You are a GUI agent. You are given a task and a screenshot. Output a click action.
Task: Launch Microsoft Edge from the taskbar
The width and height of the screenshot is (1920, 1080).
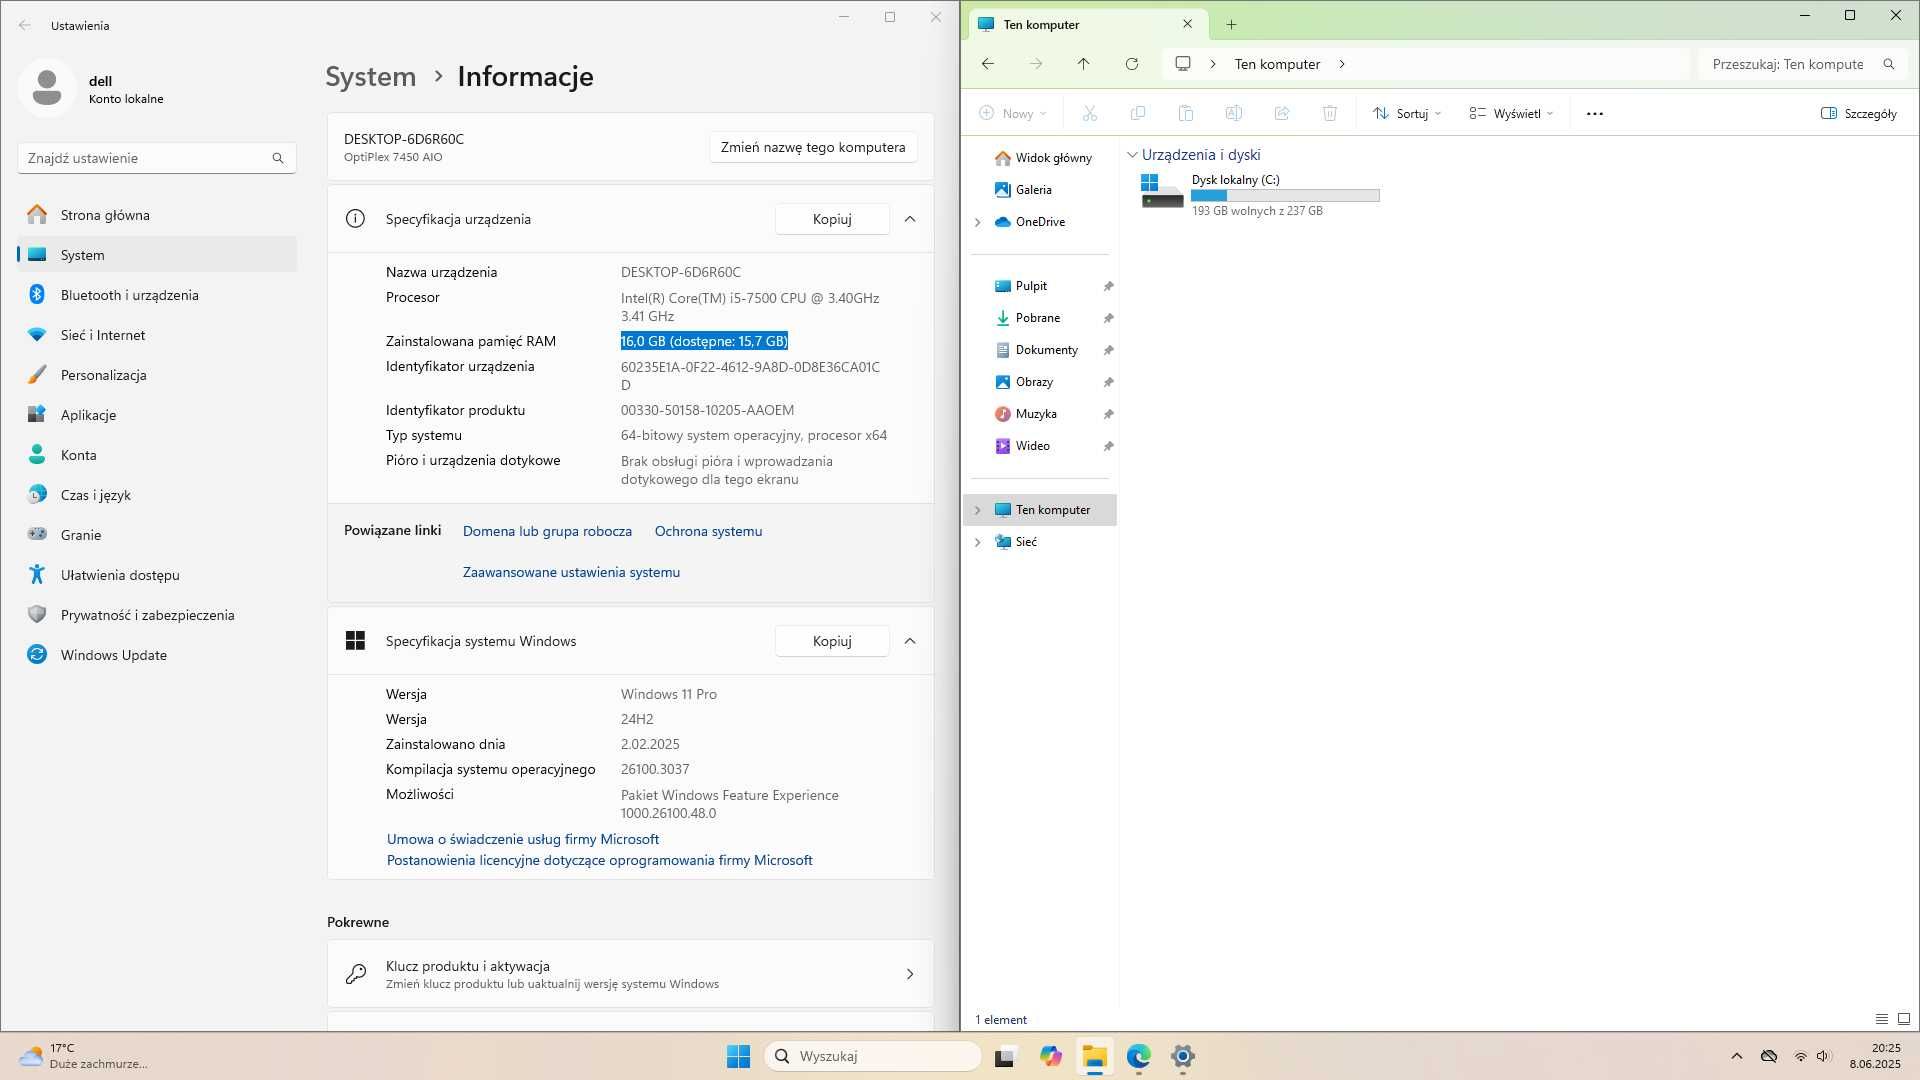(1139, 1056)
